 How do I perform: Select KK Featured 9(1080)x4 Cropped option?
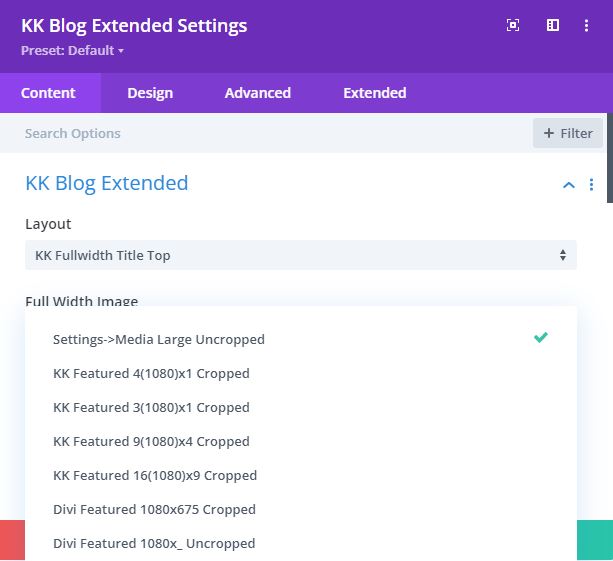pyautogui.click(x=301, y=441)
